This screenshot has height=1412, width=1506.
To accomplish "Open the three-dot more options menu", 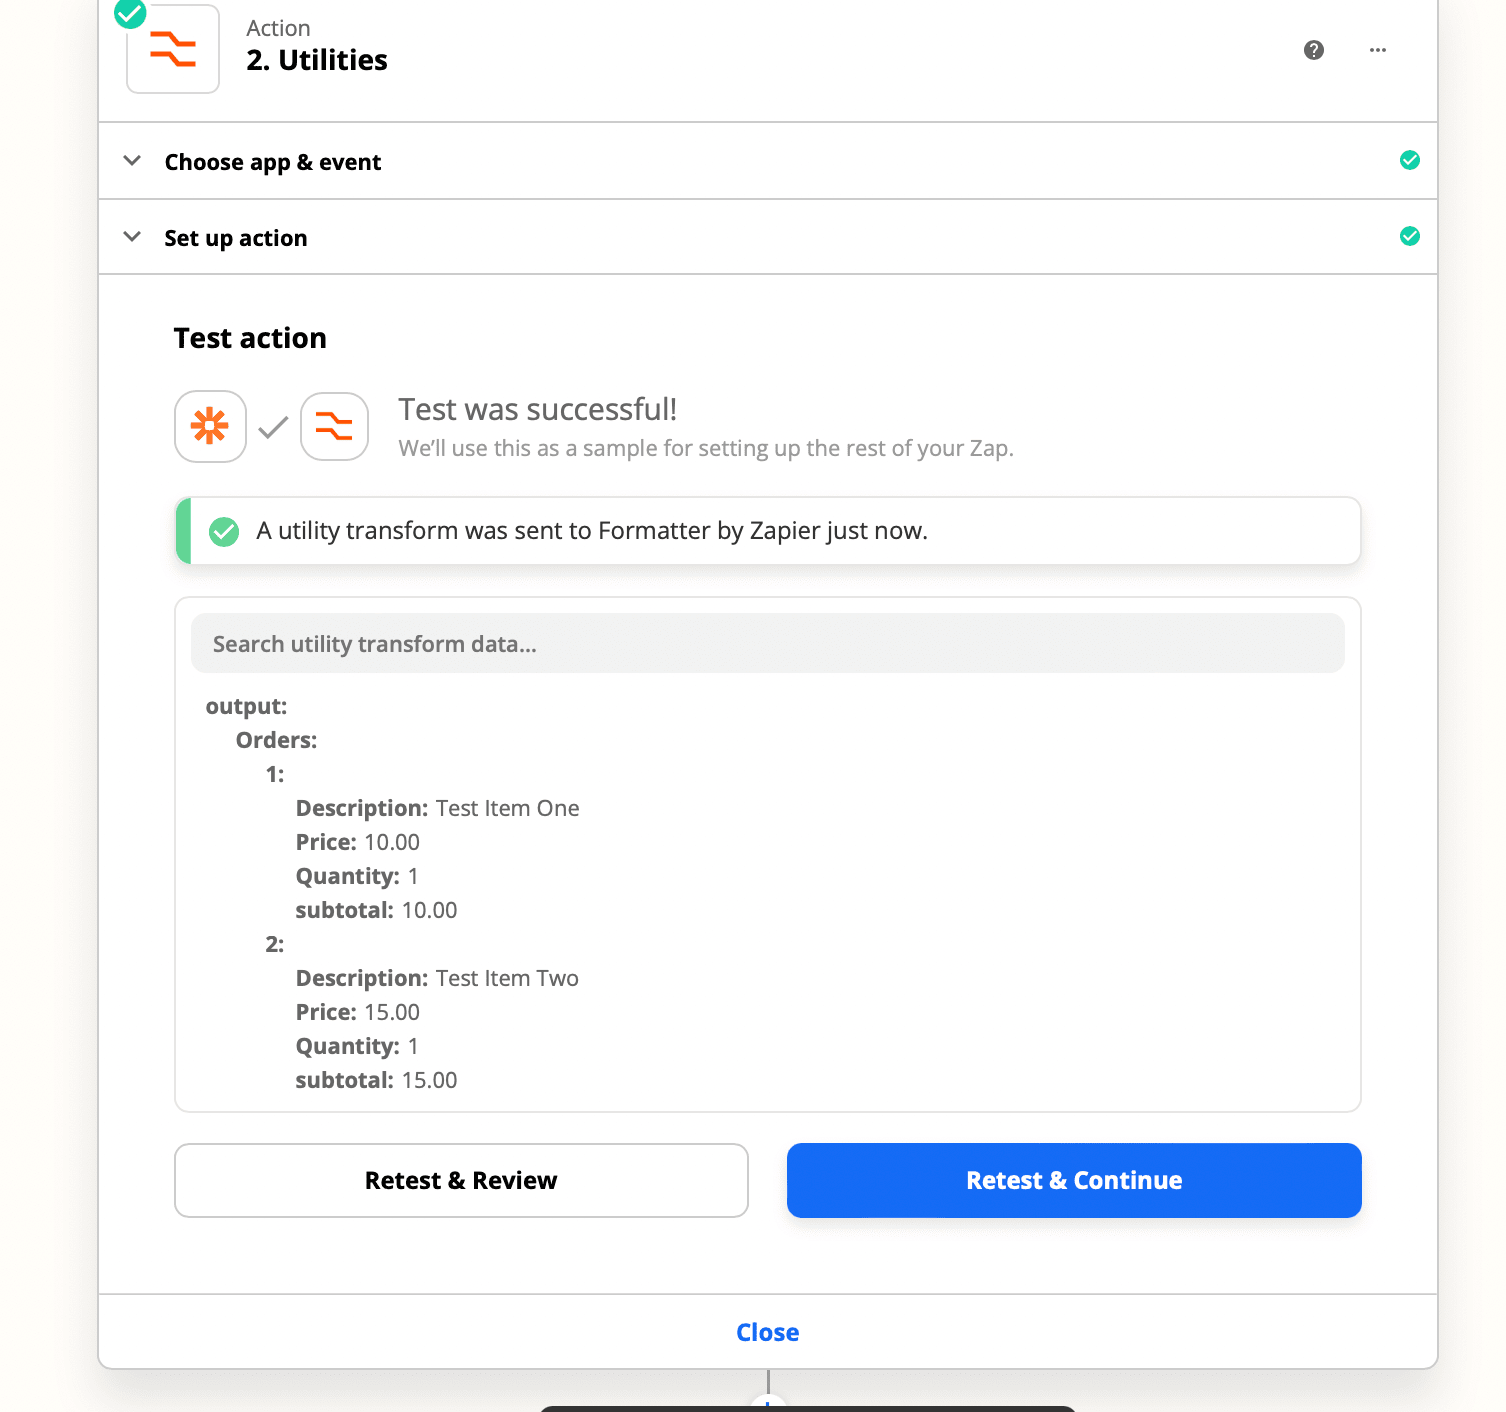I will pyautogui.click(x=1378, y=50).
